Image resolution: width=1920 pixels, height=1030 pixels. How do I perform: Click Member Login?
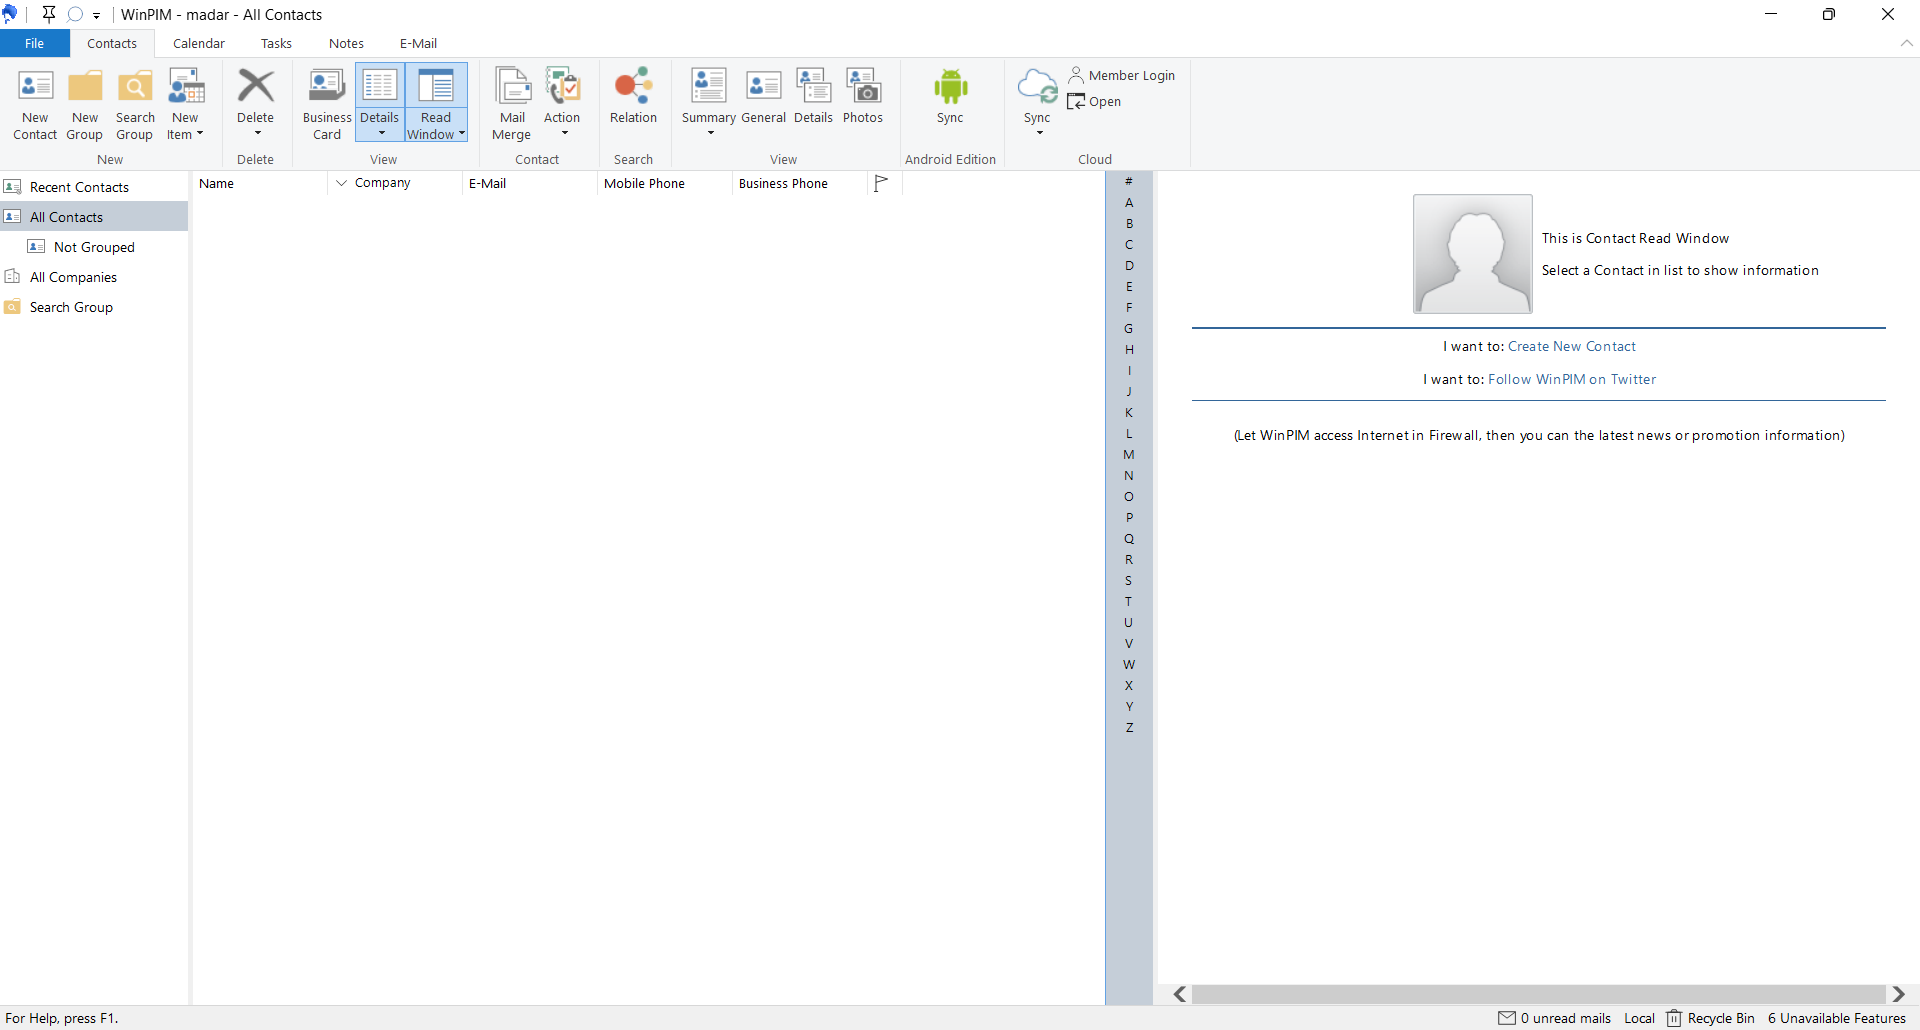[x=1122, y=75]
